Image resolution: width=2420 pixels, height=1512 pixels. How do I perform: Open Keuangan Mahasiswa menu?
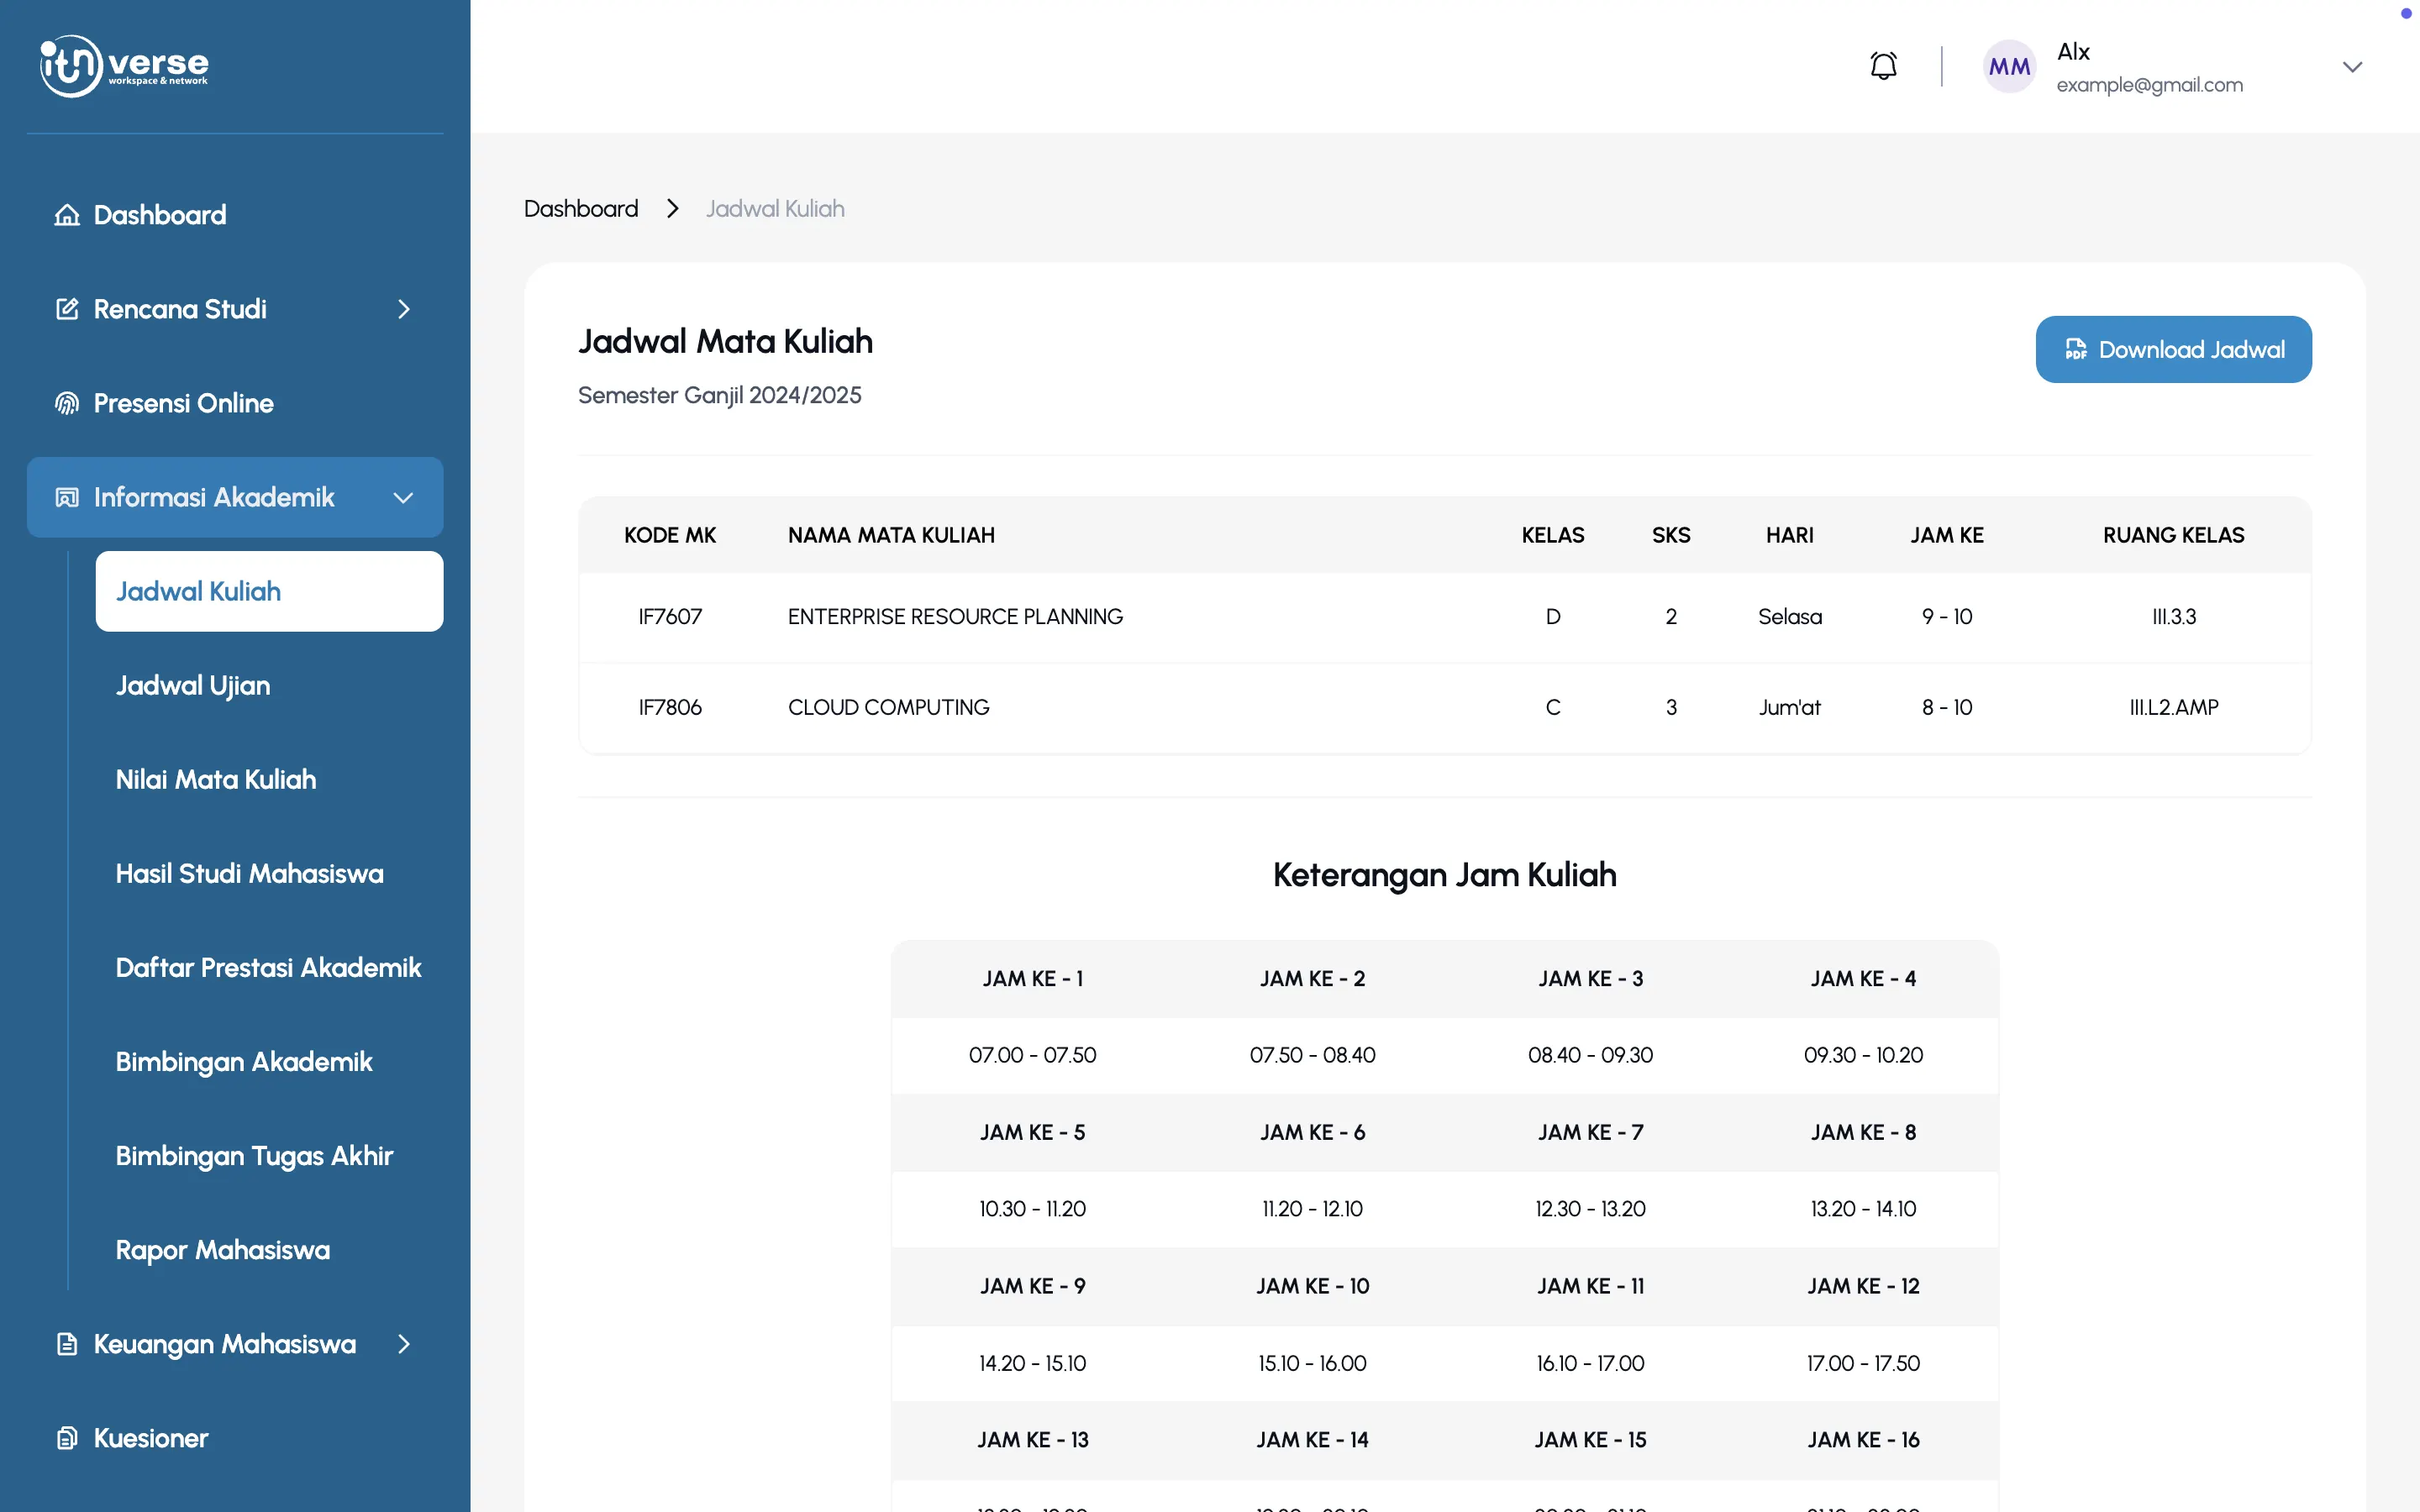coord(235,1344)
